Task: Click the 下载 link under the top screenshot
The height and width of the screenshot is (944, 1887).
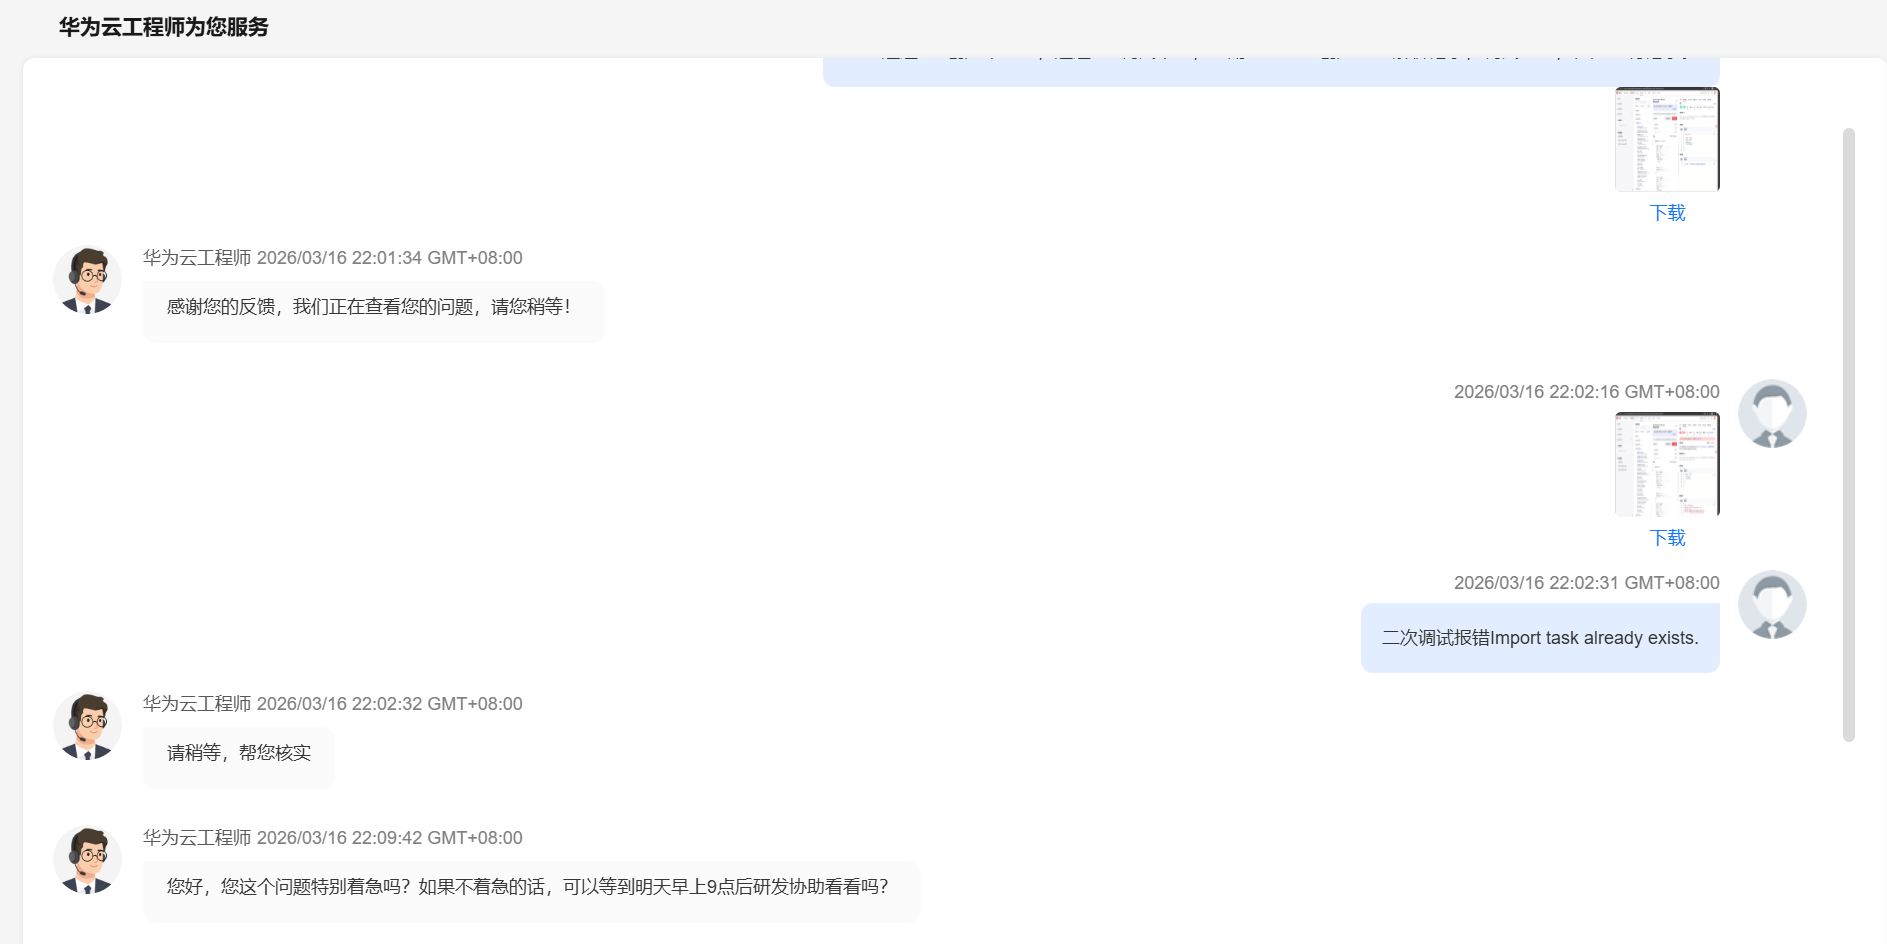Action: [x=1667, y=213]
